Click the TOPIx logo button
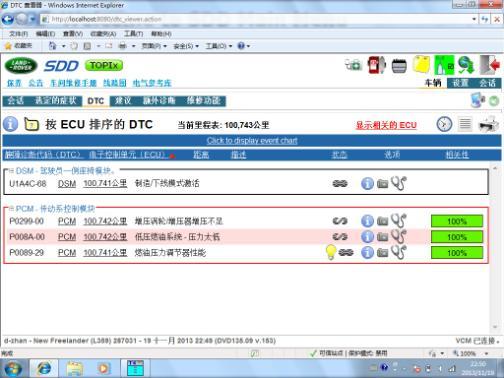This screenshot has width=504, height=378. pyautogui.click(x=104, y=65)
